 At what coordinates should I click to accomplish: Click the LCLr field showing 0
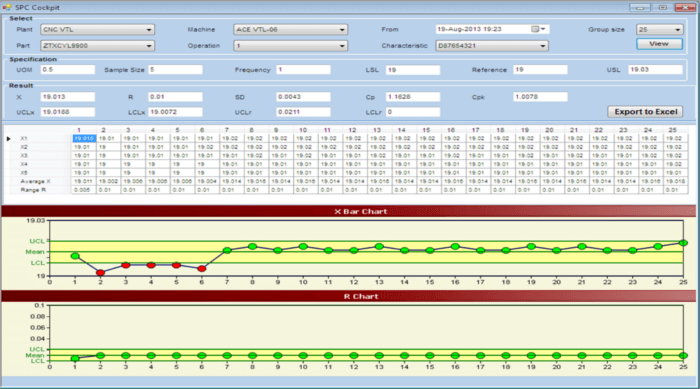click(x=413, y=112)
